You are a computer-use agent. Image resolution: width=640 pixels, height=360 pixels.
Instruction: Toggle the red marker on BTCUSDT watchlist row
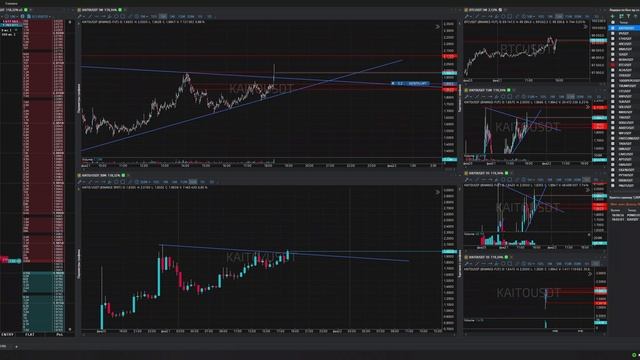tap(613, 65)
